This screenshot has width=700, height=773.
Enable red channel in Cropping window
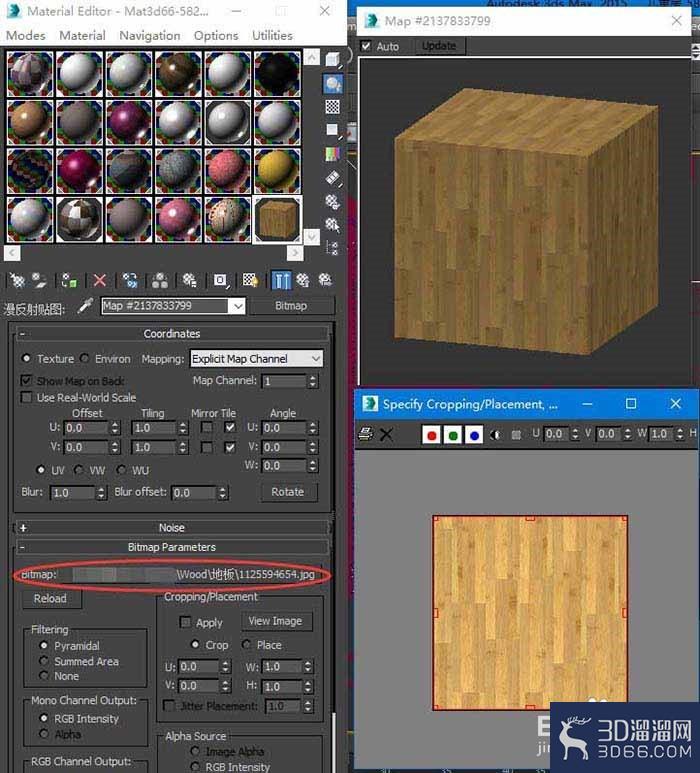coord(432,435)
